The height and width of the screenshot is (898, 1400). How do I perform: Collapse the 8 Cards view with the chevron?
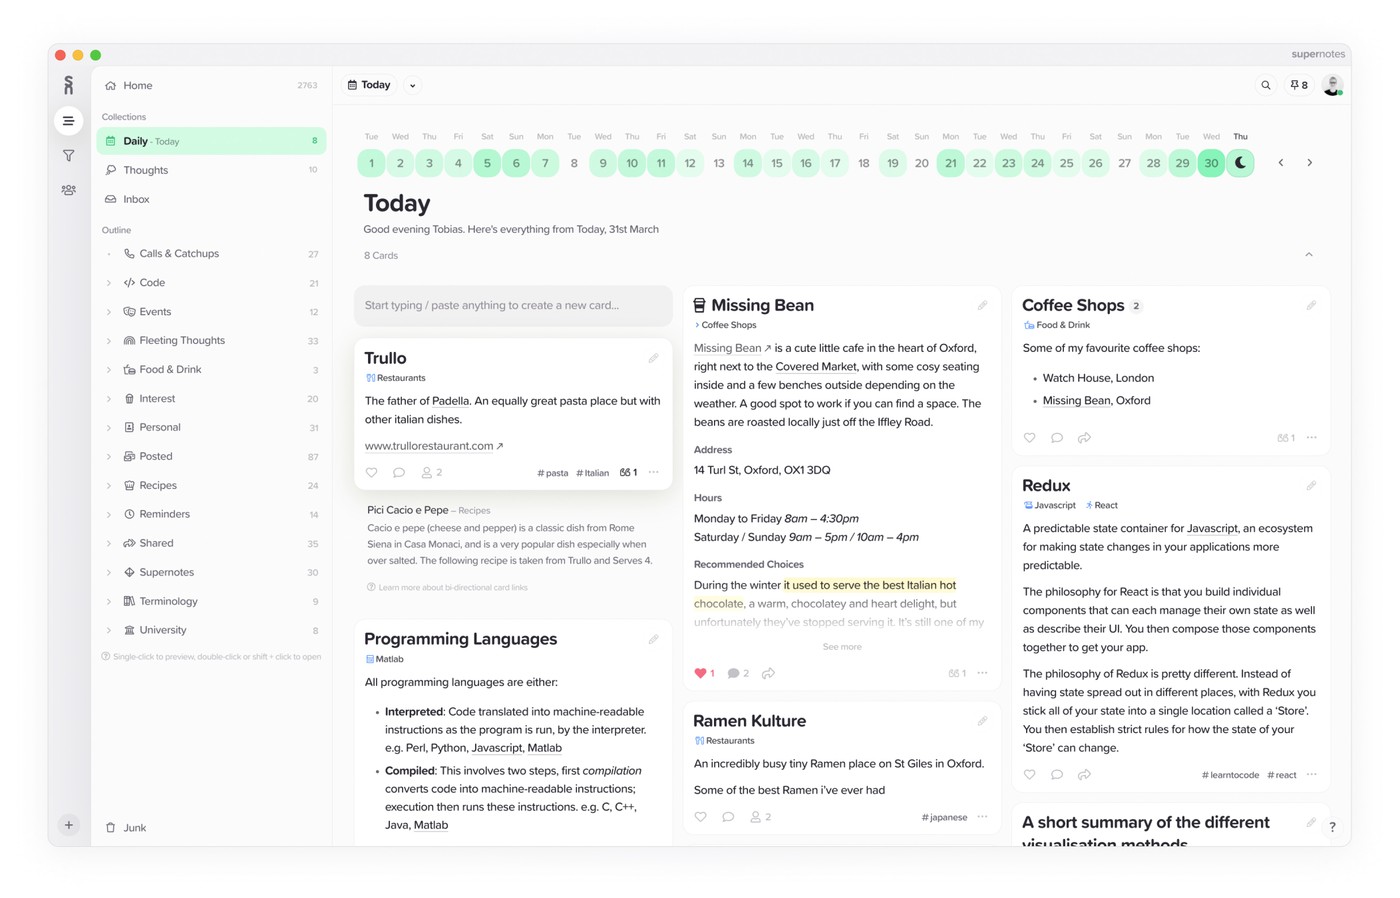pos(1308,255)
